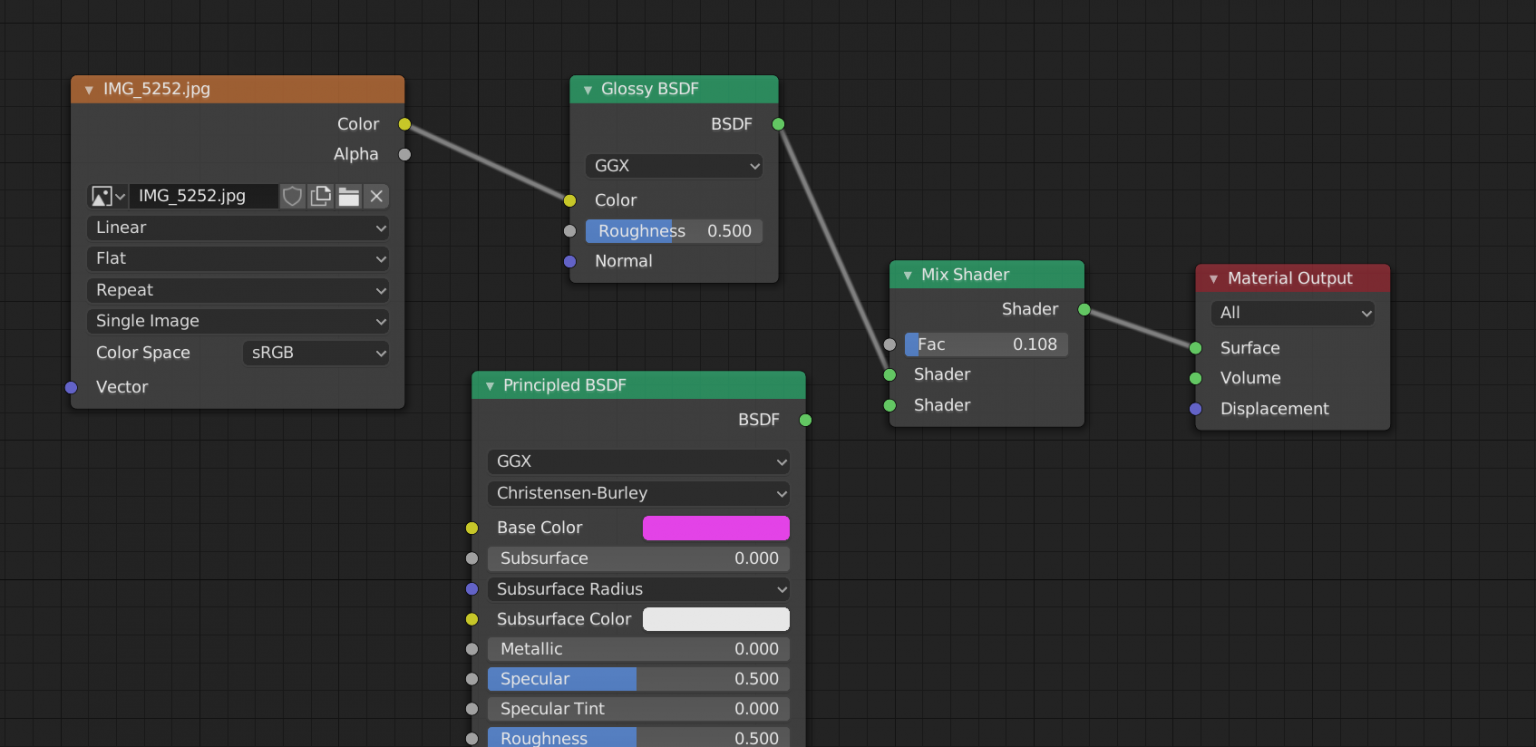The height and width of the screenshot is (747, 1536).
Task: Open the Linear interpolation dropdown
Action: pyautogui.click(x=237, y=227)
